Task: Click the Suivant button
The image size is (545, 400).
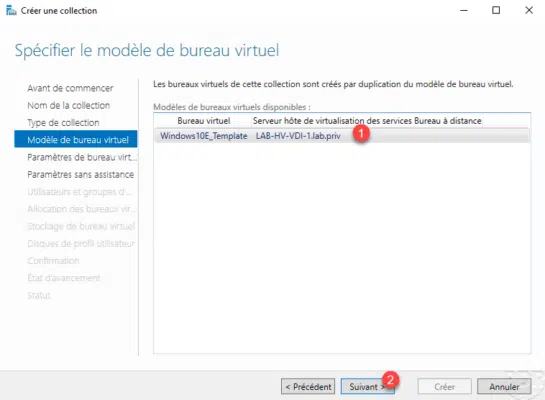Action: tap(368, 386)
